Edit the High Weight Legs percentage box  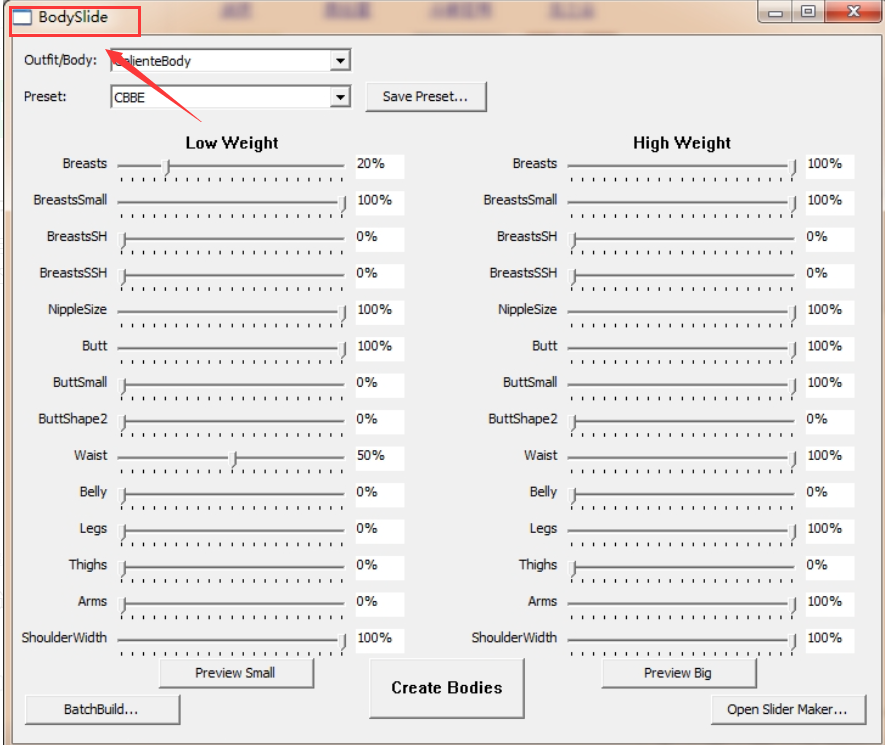coord(830,531)
